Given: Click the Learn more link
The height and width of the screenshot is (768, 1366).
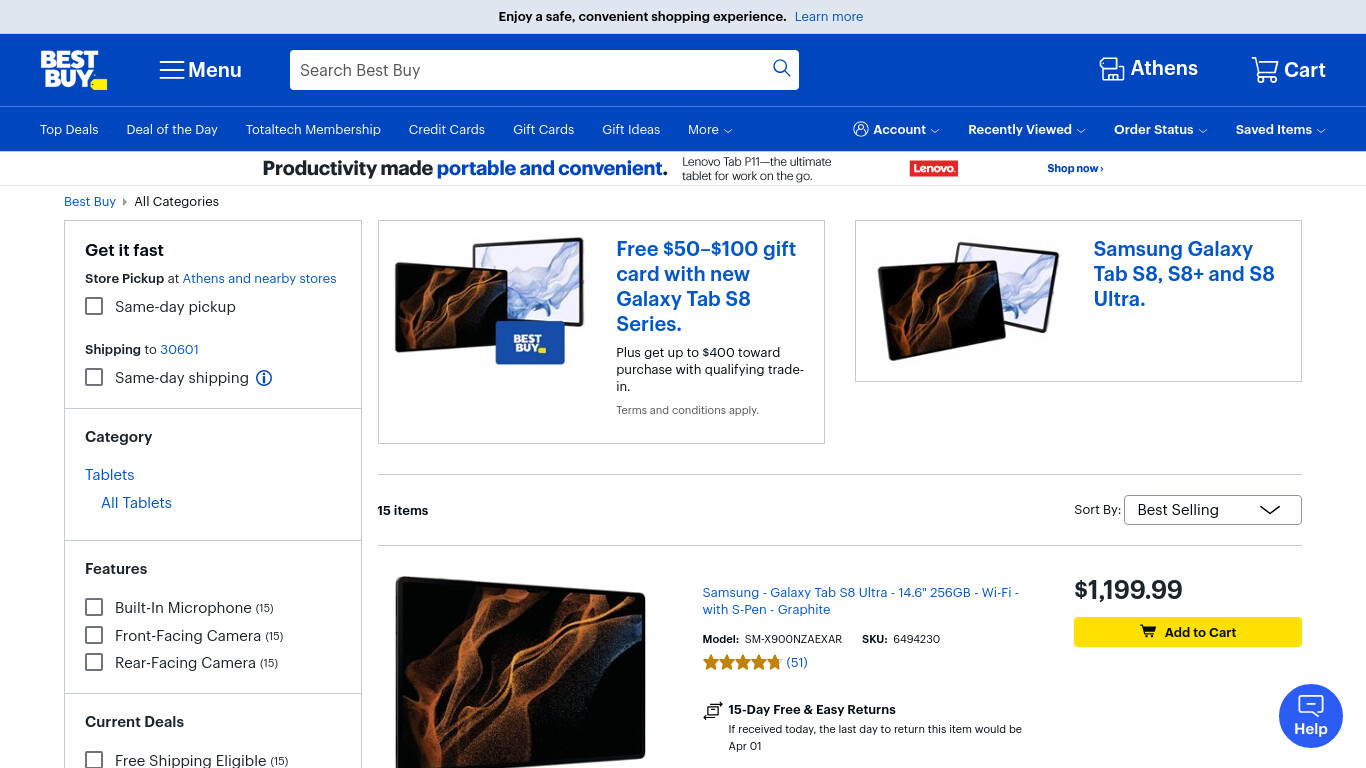Looking at the screenshot, I should point(829,17).
